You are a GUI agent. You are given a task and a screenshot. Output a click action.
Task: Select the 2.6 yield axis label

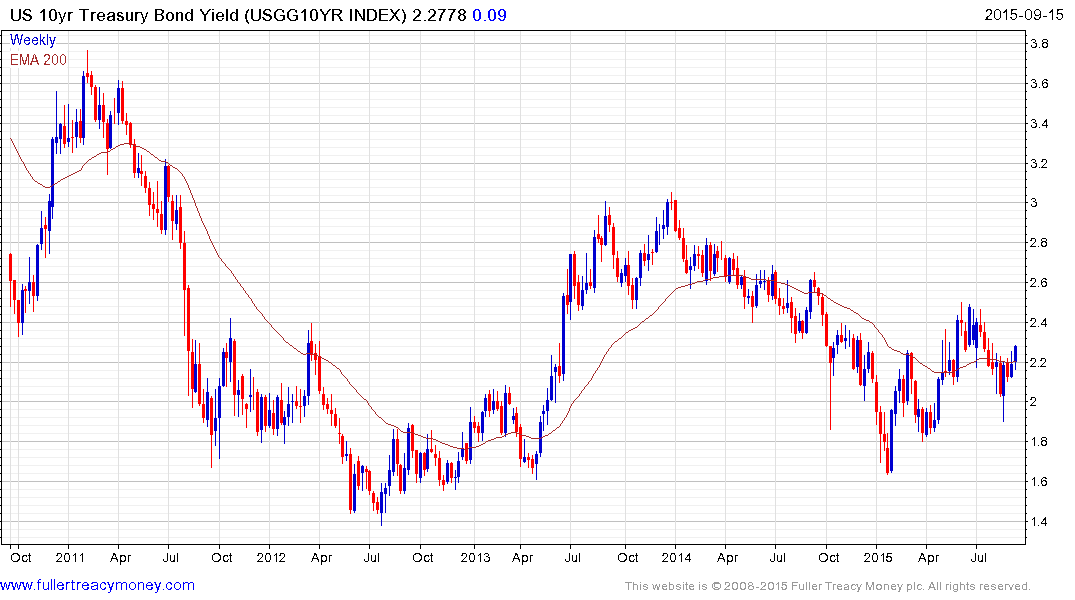pyautogui.click(x=1039, y=283)
